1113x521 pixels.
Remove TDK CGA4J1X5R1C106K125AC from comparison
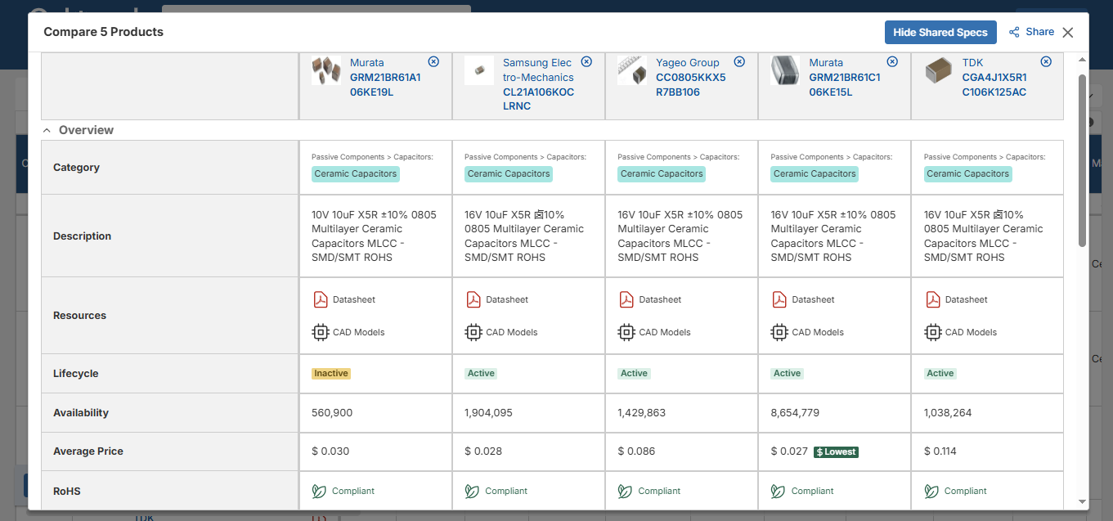[1046, 62]
